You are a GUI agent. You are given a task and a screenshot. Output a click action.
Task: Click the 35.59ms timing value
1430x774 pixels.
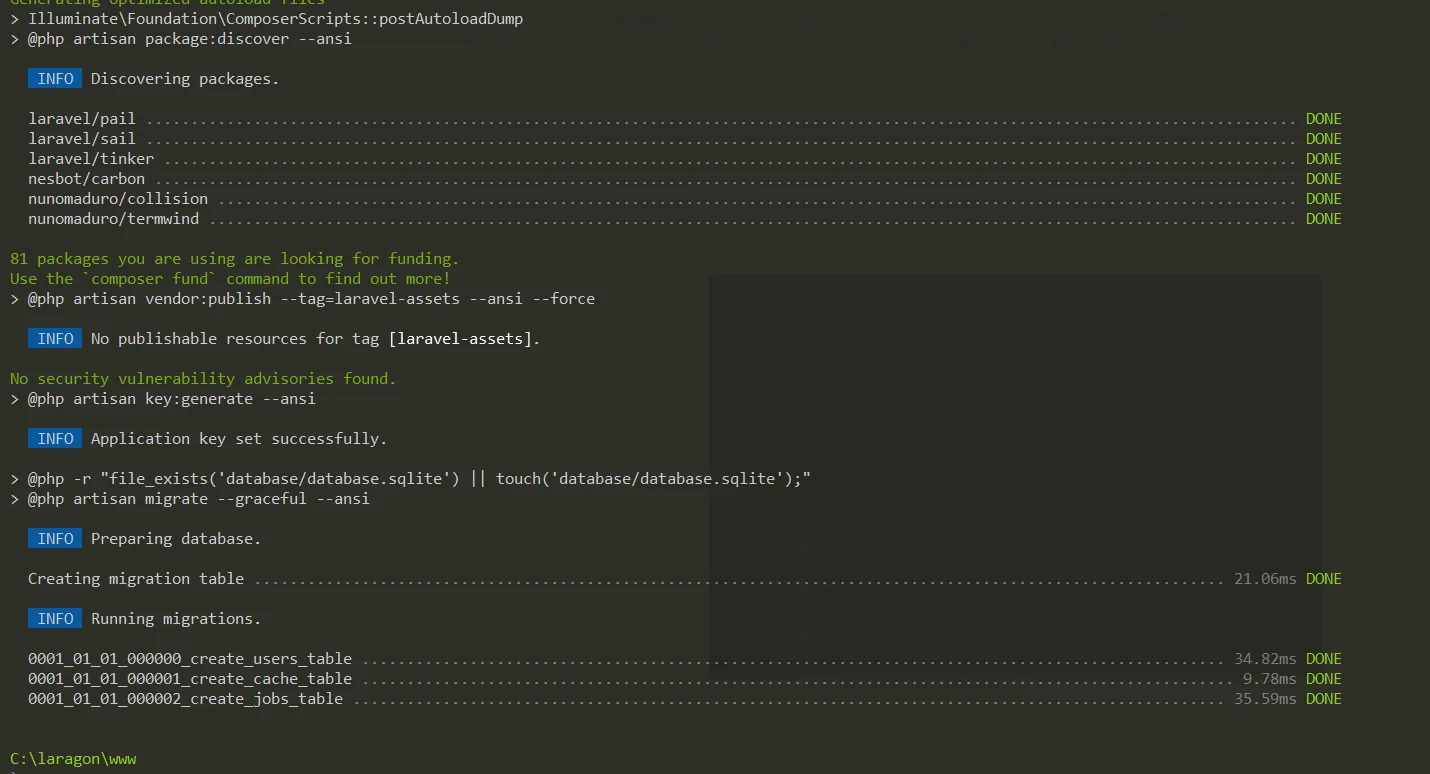tap(1265, 699)
